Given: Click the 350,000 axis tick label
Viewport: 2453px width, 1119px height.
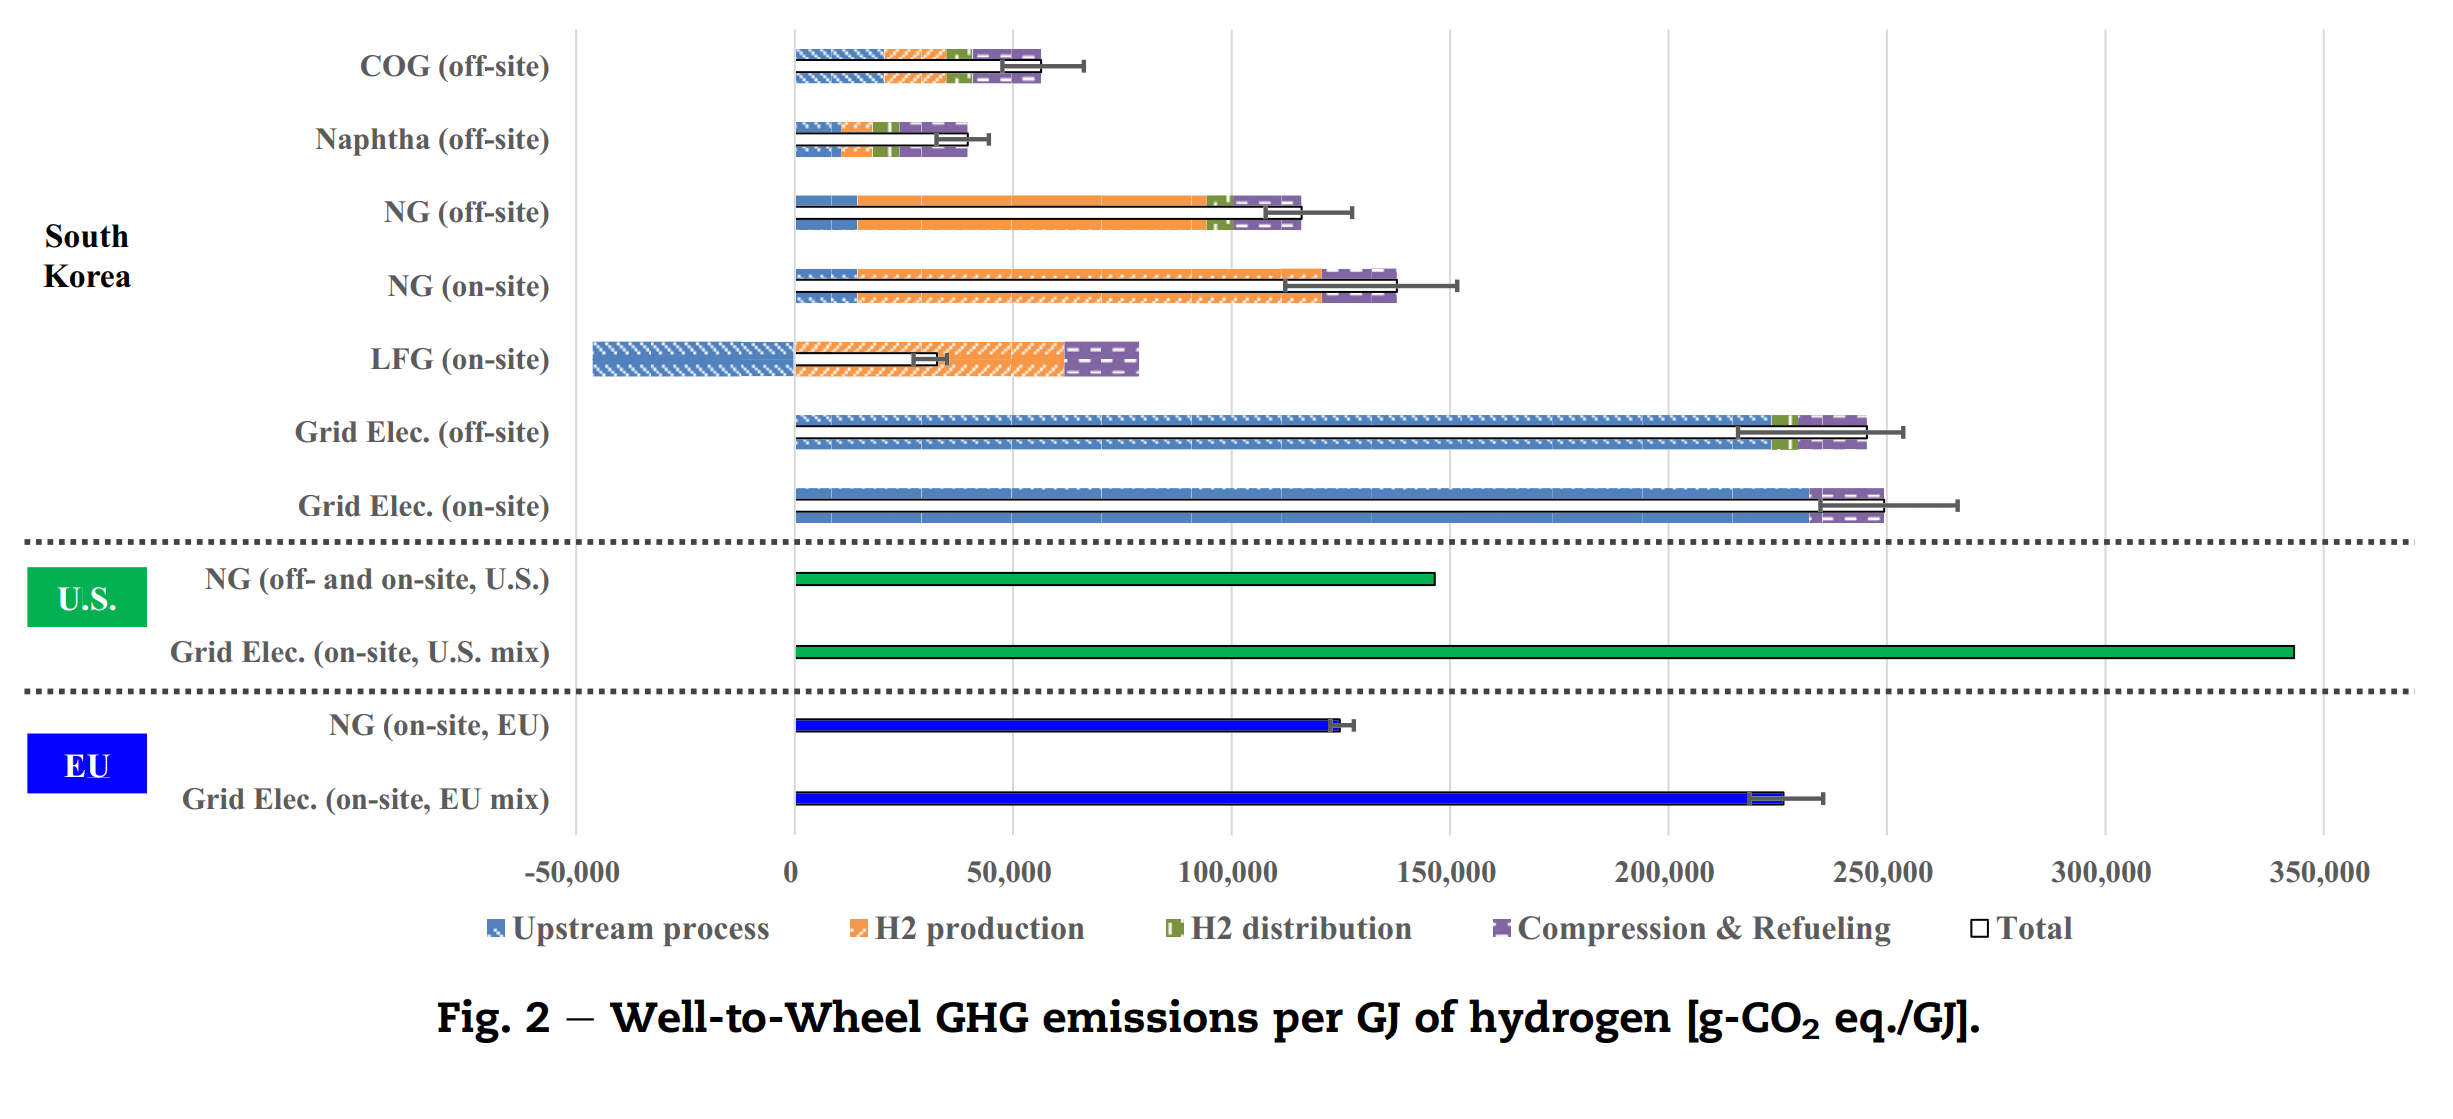Looking at the screenshot, I should tap(2319, 872).
